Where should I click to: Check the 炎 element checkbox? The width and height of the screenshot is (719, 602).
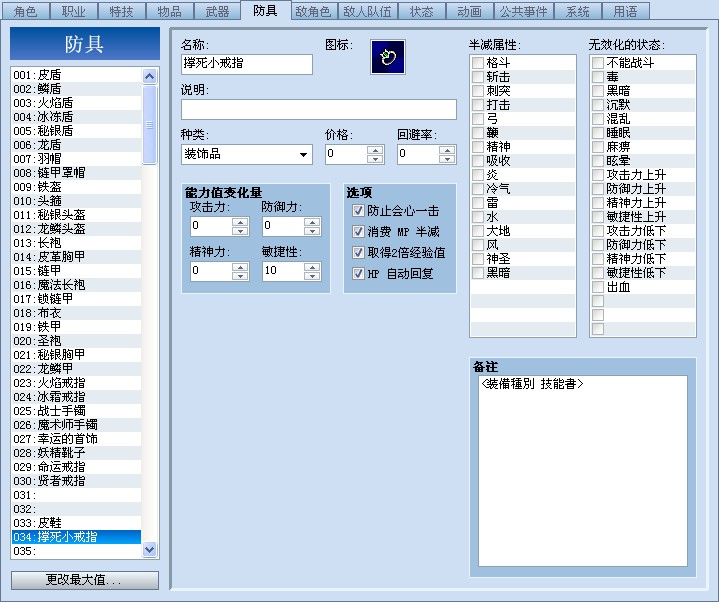(478, 175)
